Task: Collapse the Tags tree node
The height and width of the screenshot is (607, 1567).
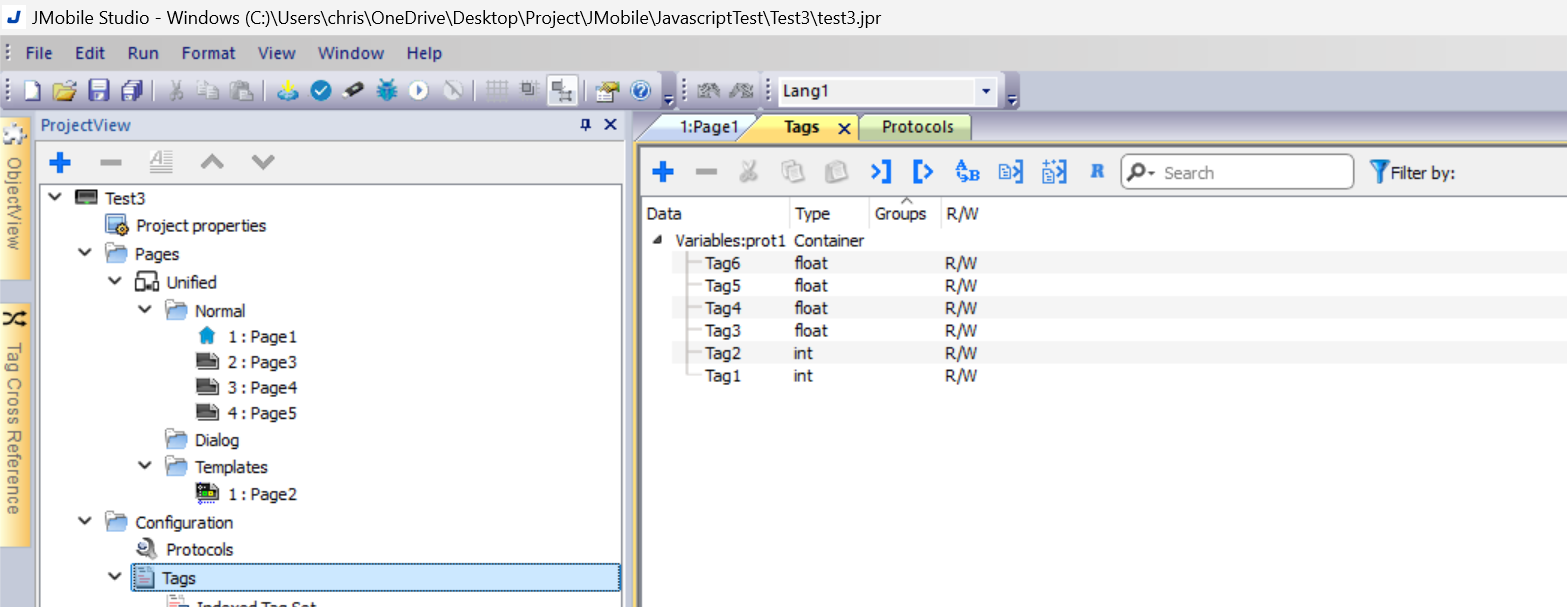Action: point(115,577)
